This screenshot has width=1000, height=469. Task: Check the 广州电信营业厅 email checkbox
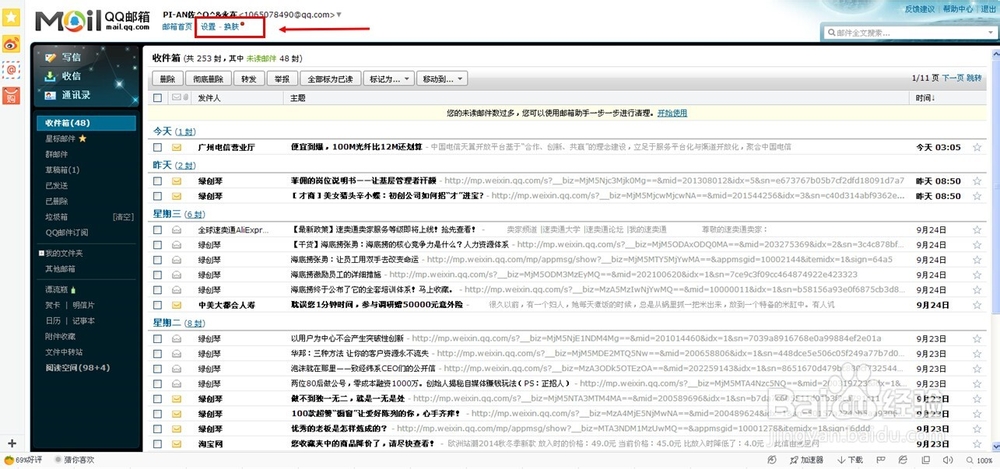pyautogui.click(x=158, y=147)
